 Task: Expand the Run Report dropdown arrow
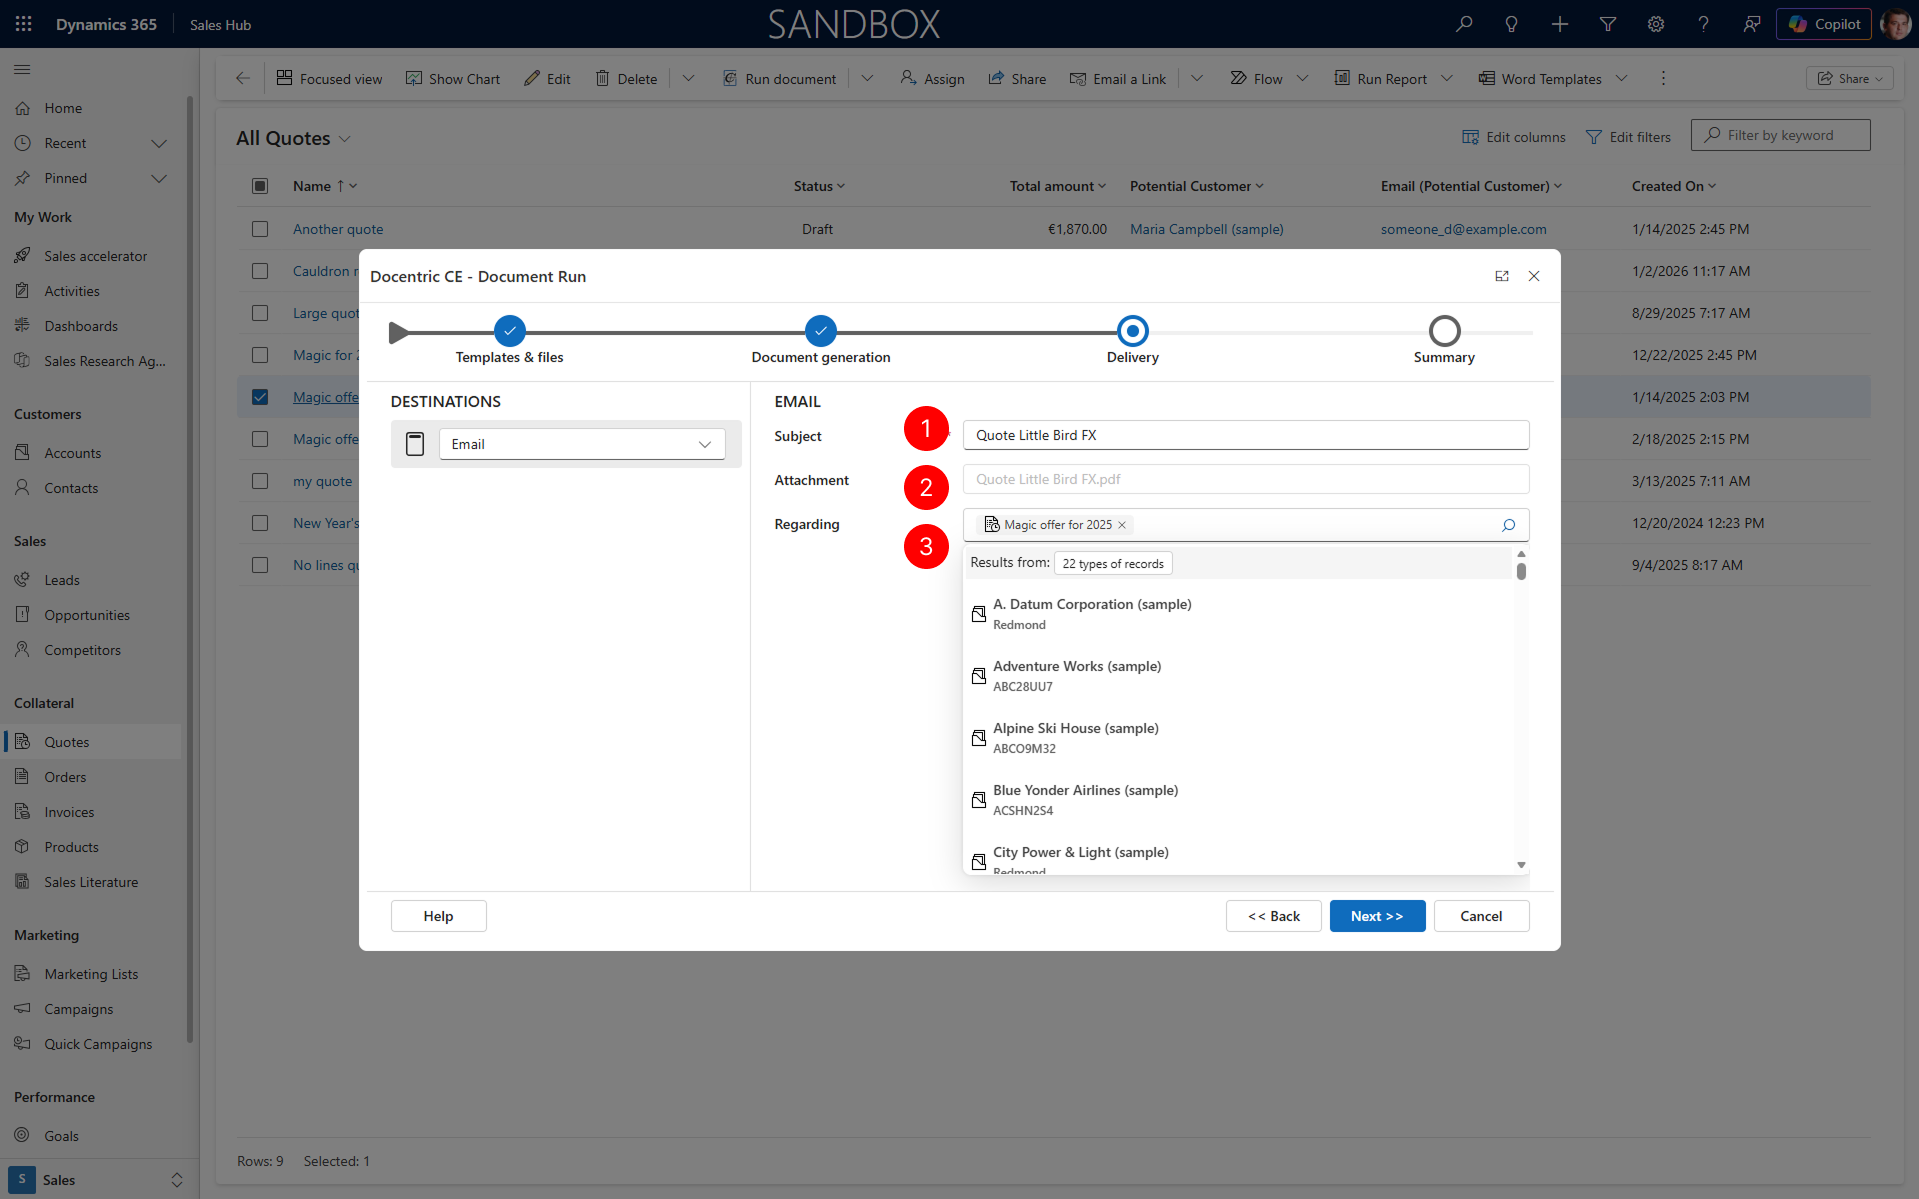tap(1446, 78)
